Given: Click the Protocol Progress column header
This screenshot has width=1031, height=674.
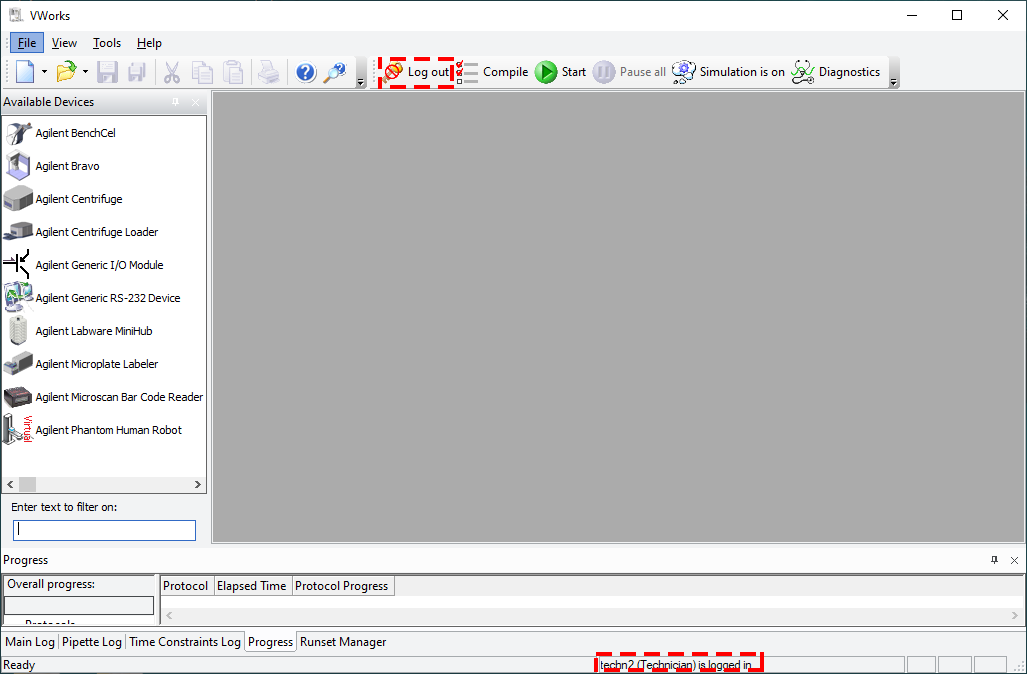Looking at the screenshot, I should 343,586.
